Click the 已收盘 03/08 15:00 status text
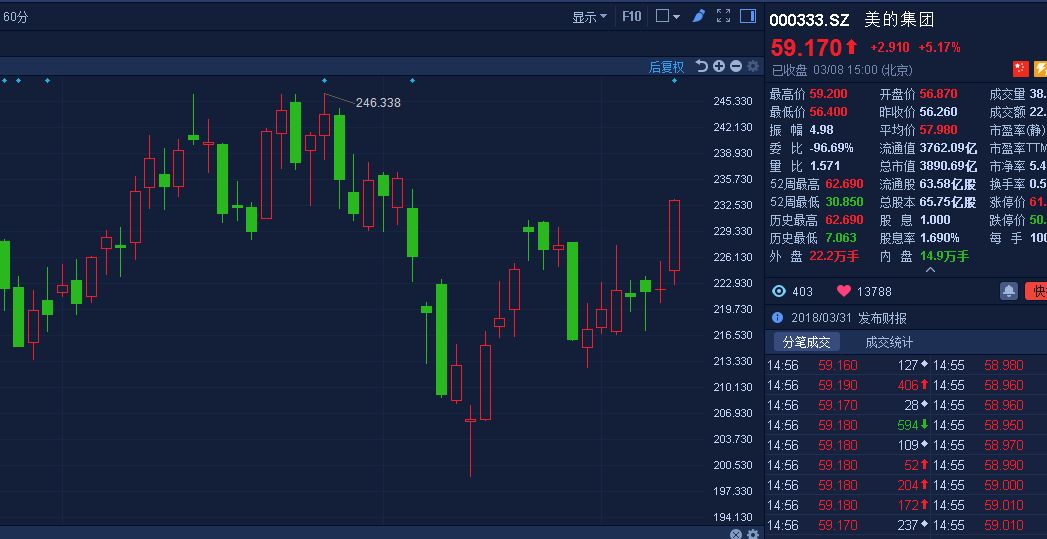1047x539 pixels. 841,70
